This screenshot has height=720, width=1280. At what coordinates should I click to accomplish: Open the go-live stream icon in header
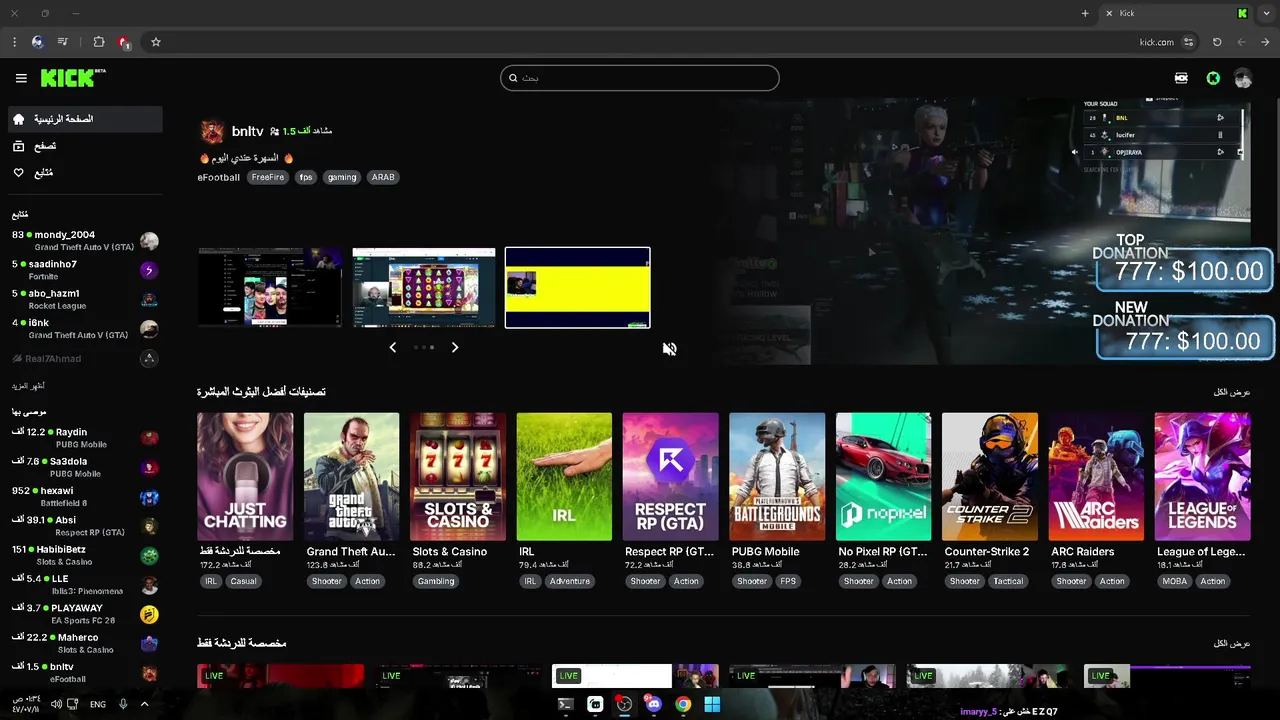(x=1181, y=78)
